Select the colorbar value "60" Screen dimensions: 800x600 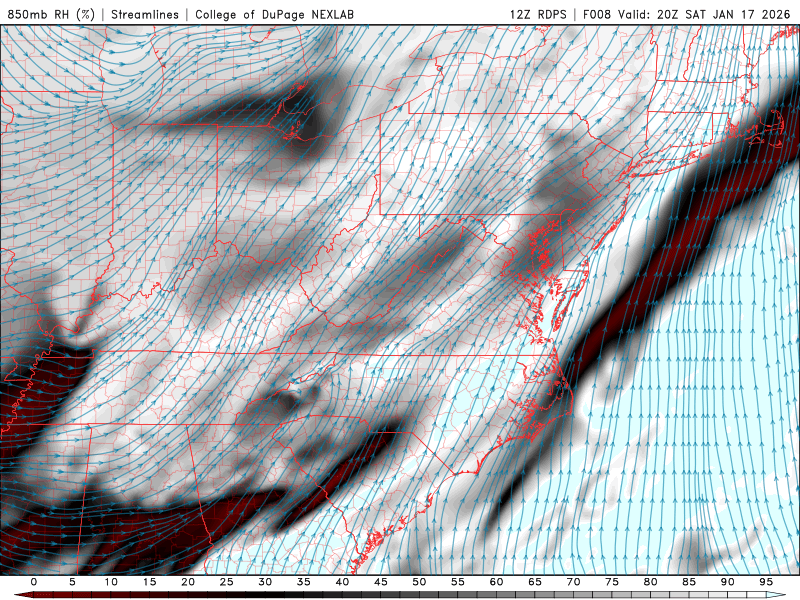[x=496, y=582]
